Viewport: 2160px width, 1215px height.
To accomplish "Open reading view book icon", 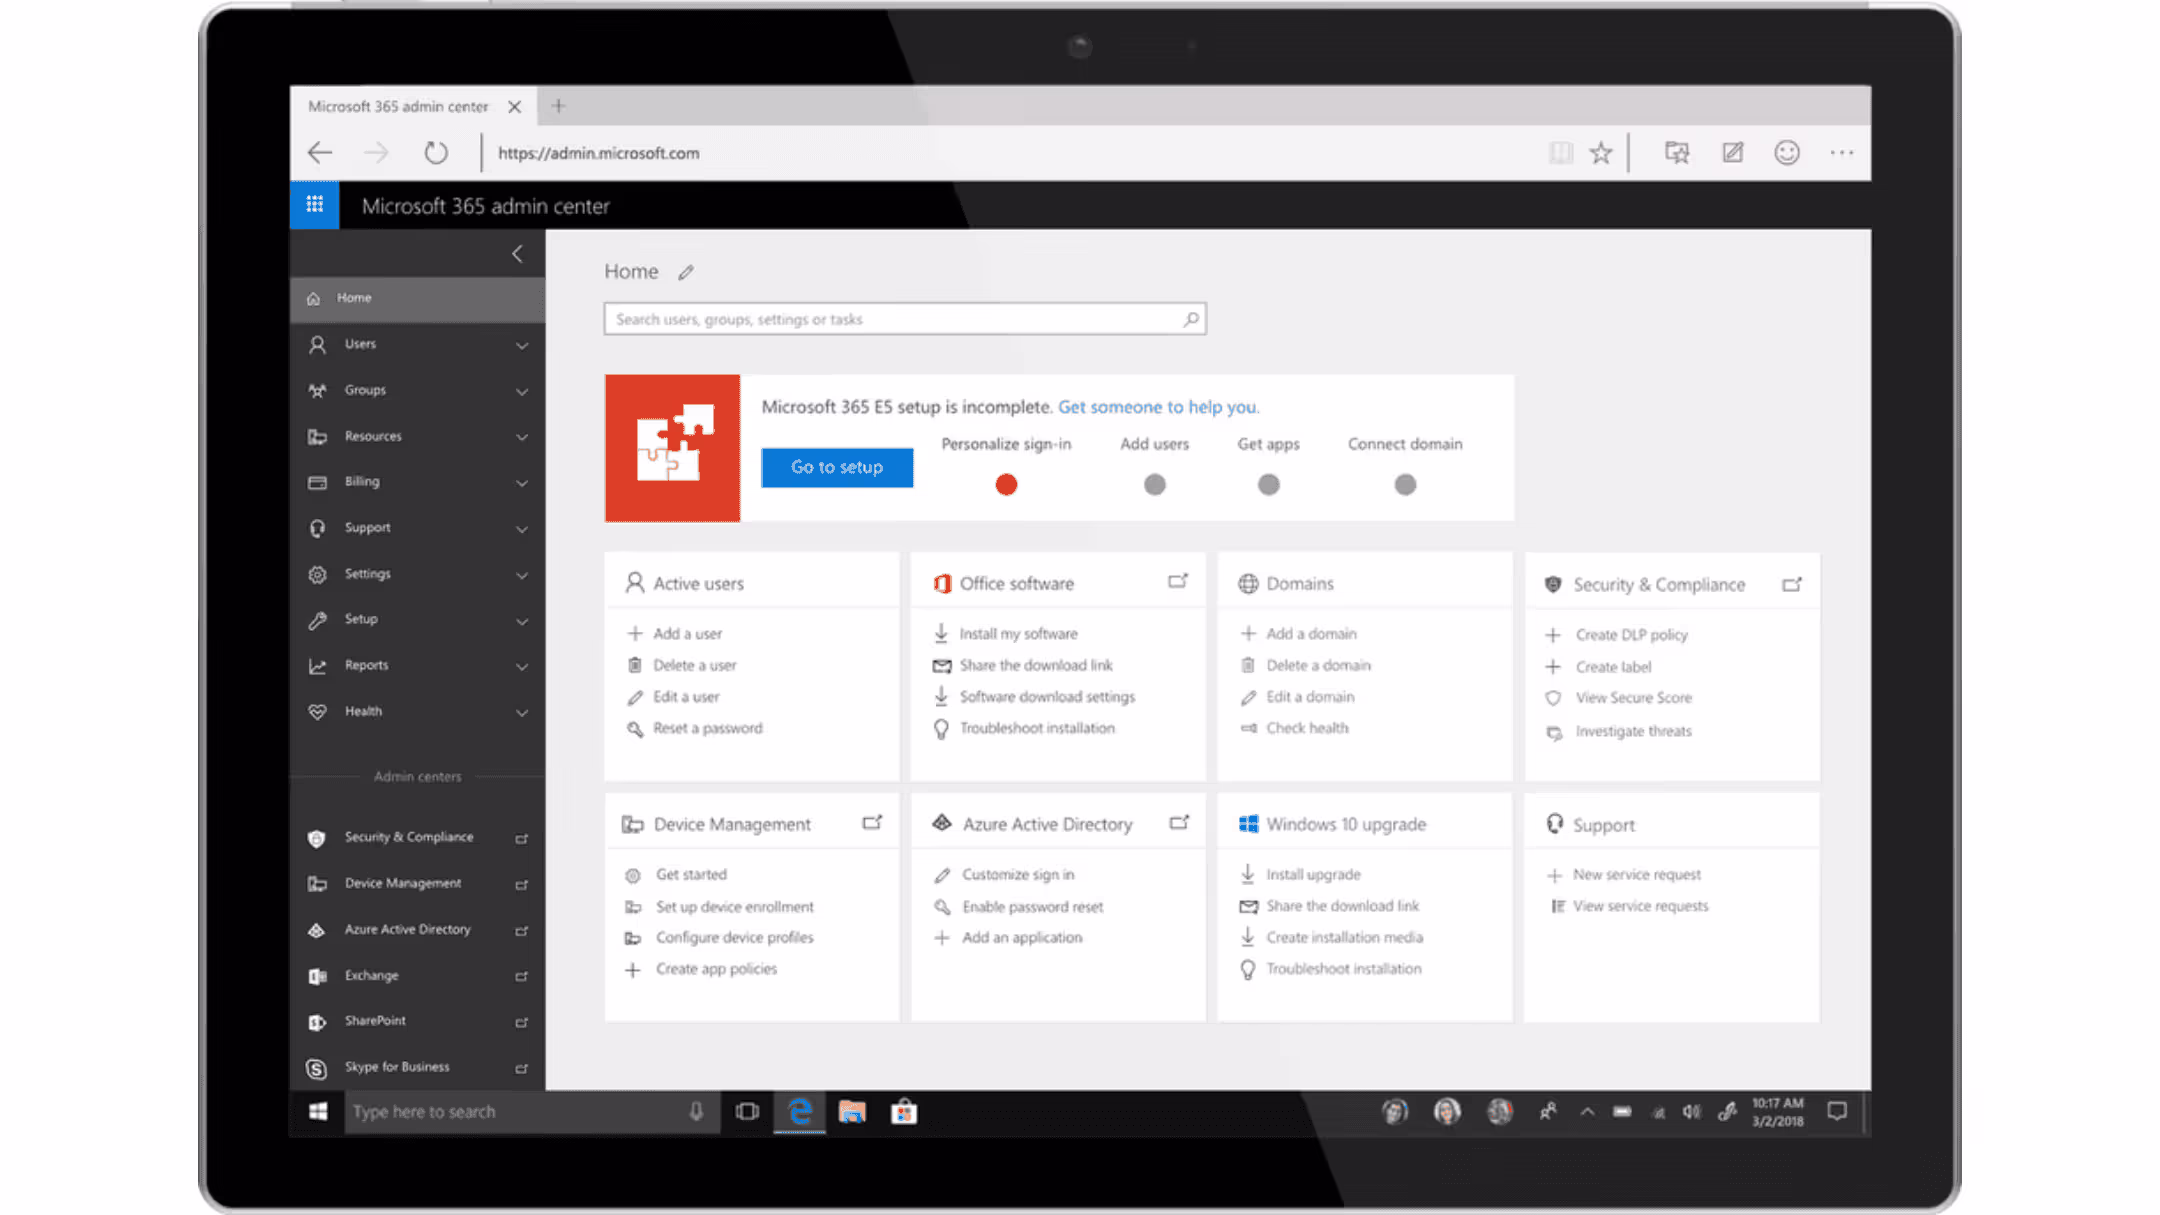I will coord(1560,153).
